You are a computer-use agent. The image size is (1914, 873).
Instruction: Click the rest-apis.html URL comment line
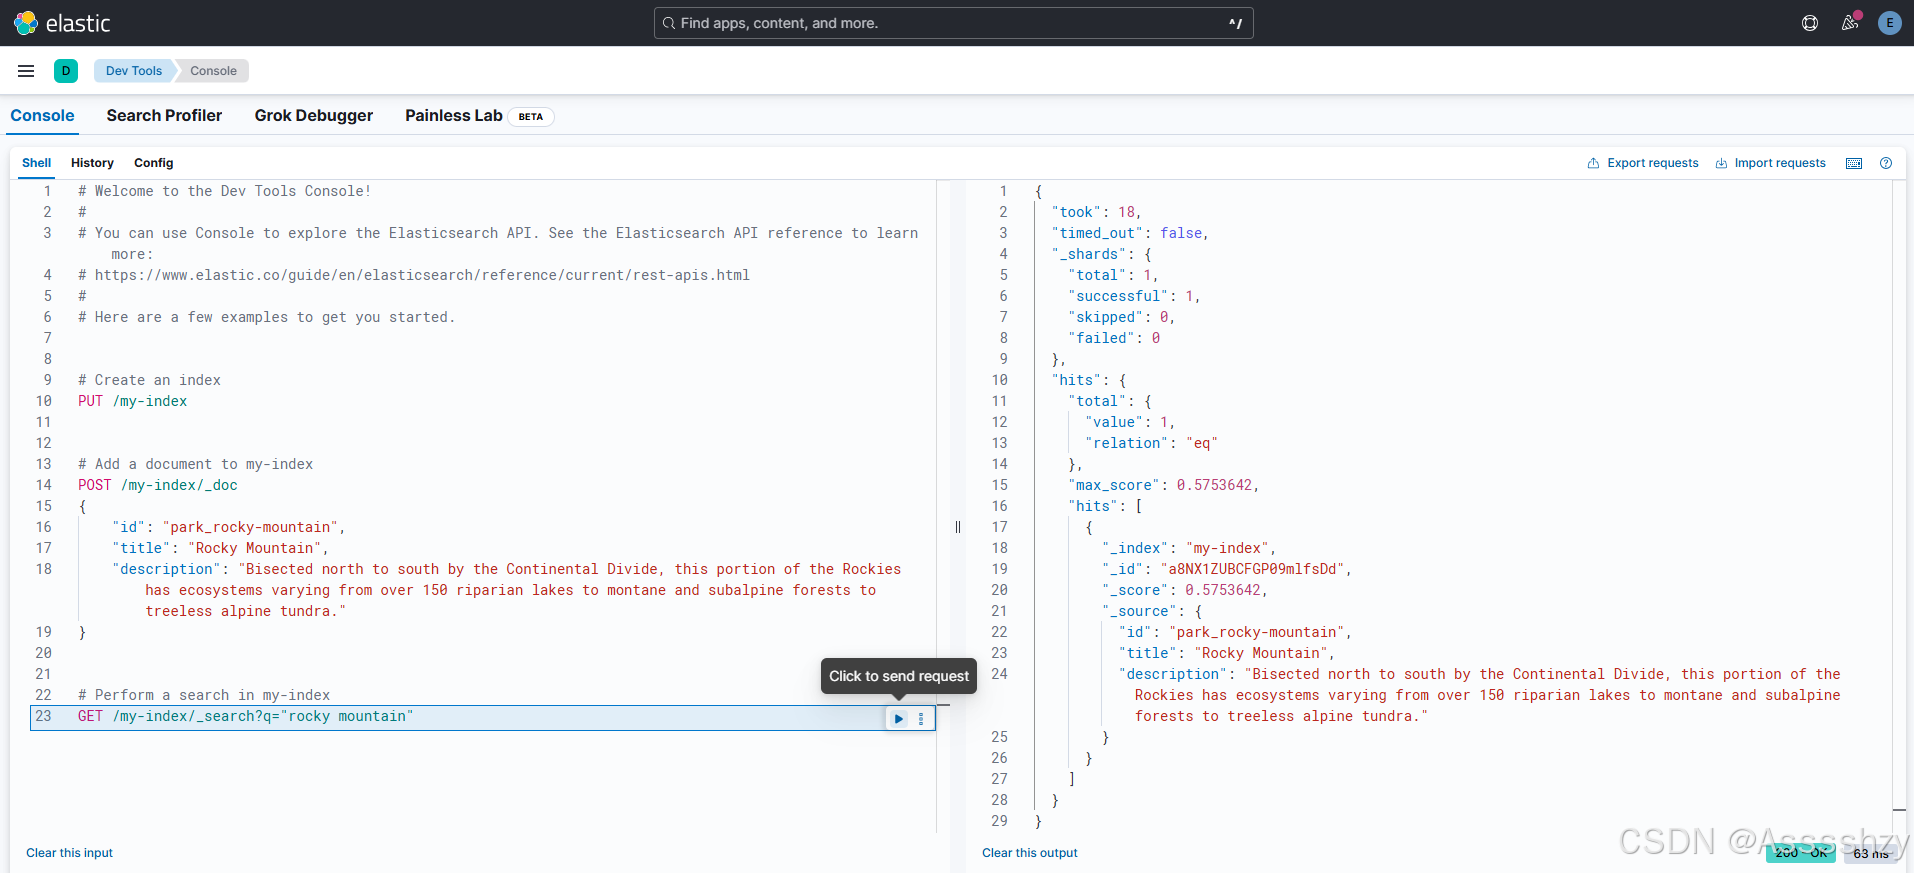click(414, 275)
